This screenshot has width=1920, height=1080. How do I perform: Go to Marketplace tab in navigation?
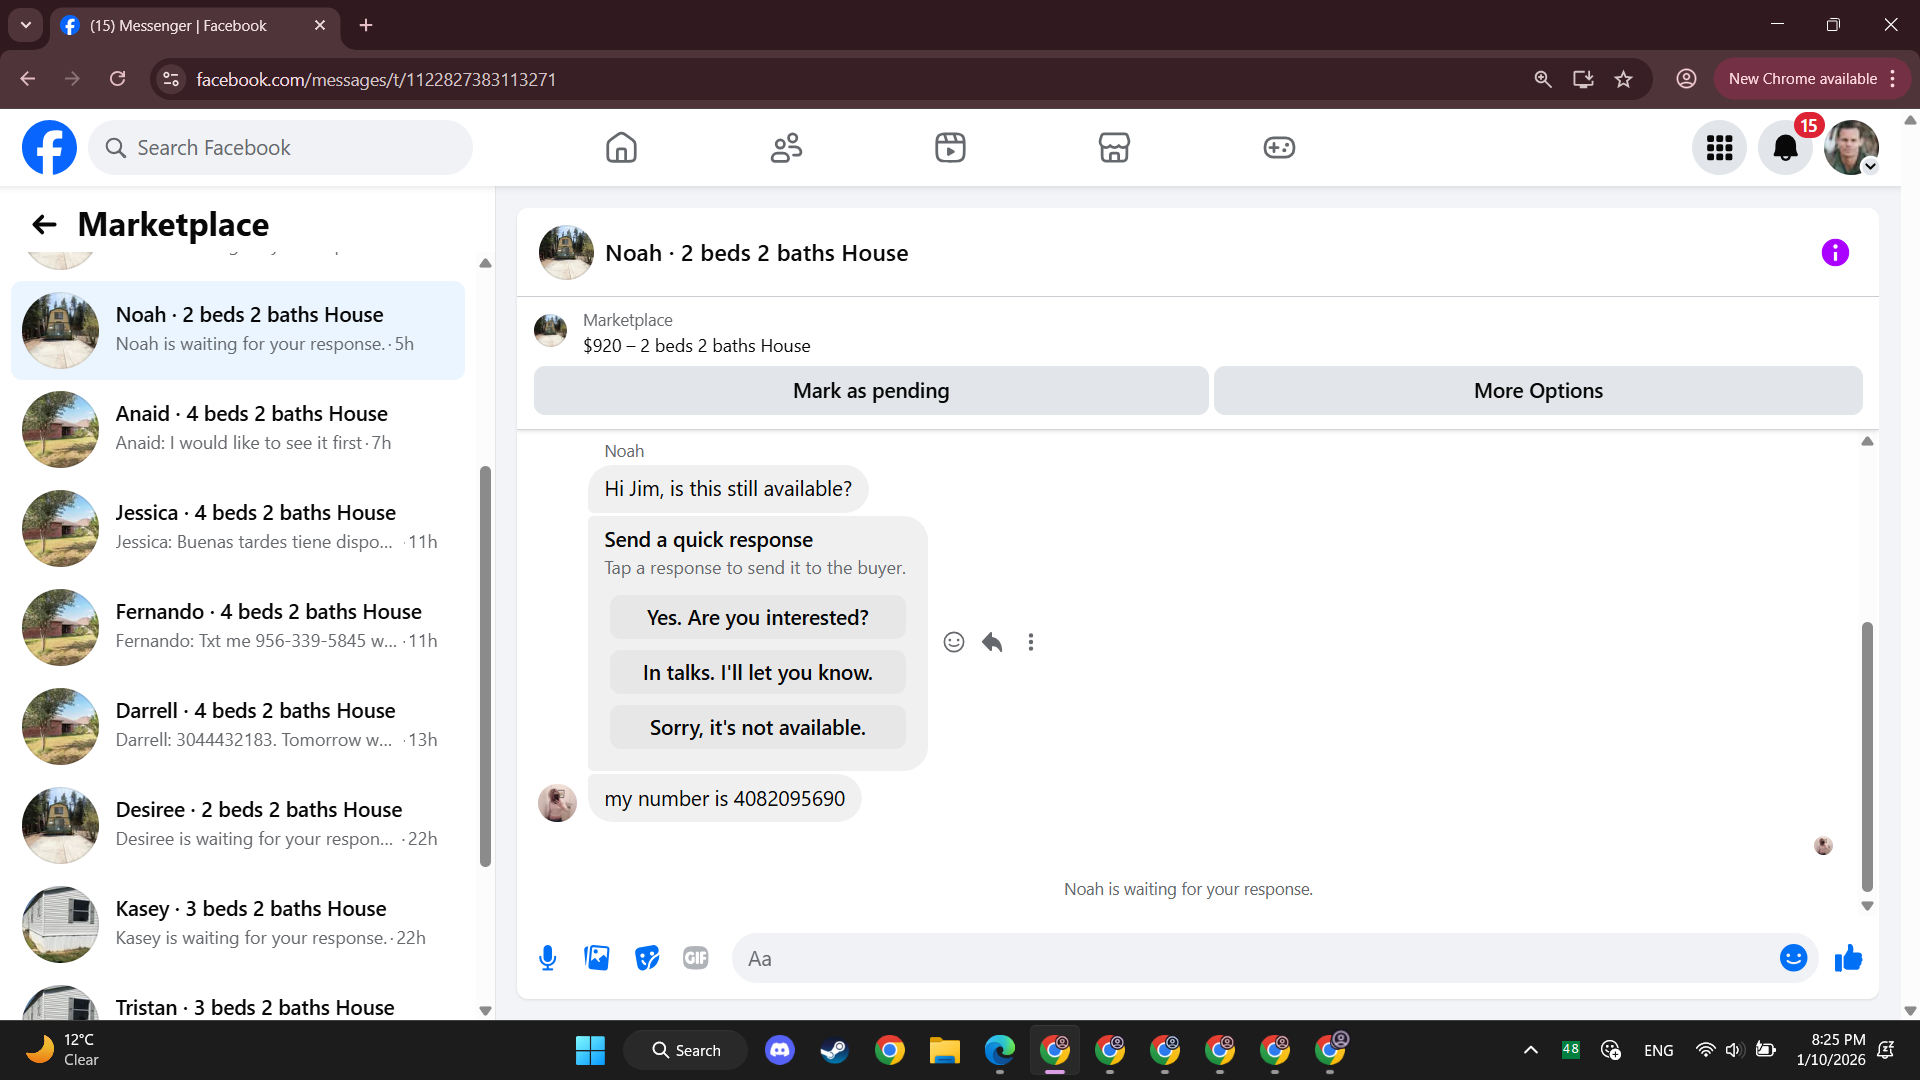(1114, 148)
